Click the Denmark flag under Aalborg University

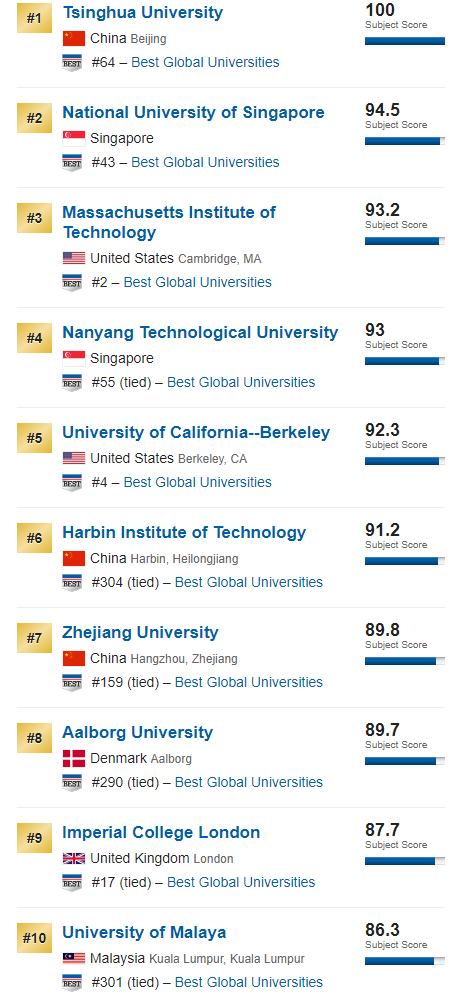[74, 759]
